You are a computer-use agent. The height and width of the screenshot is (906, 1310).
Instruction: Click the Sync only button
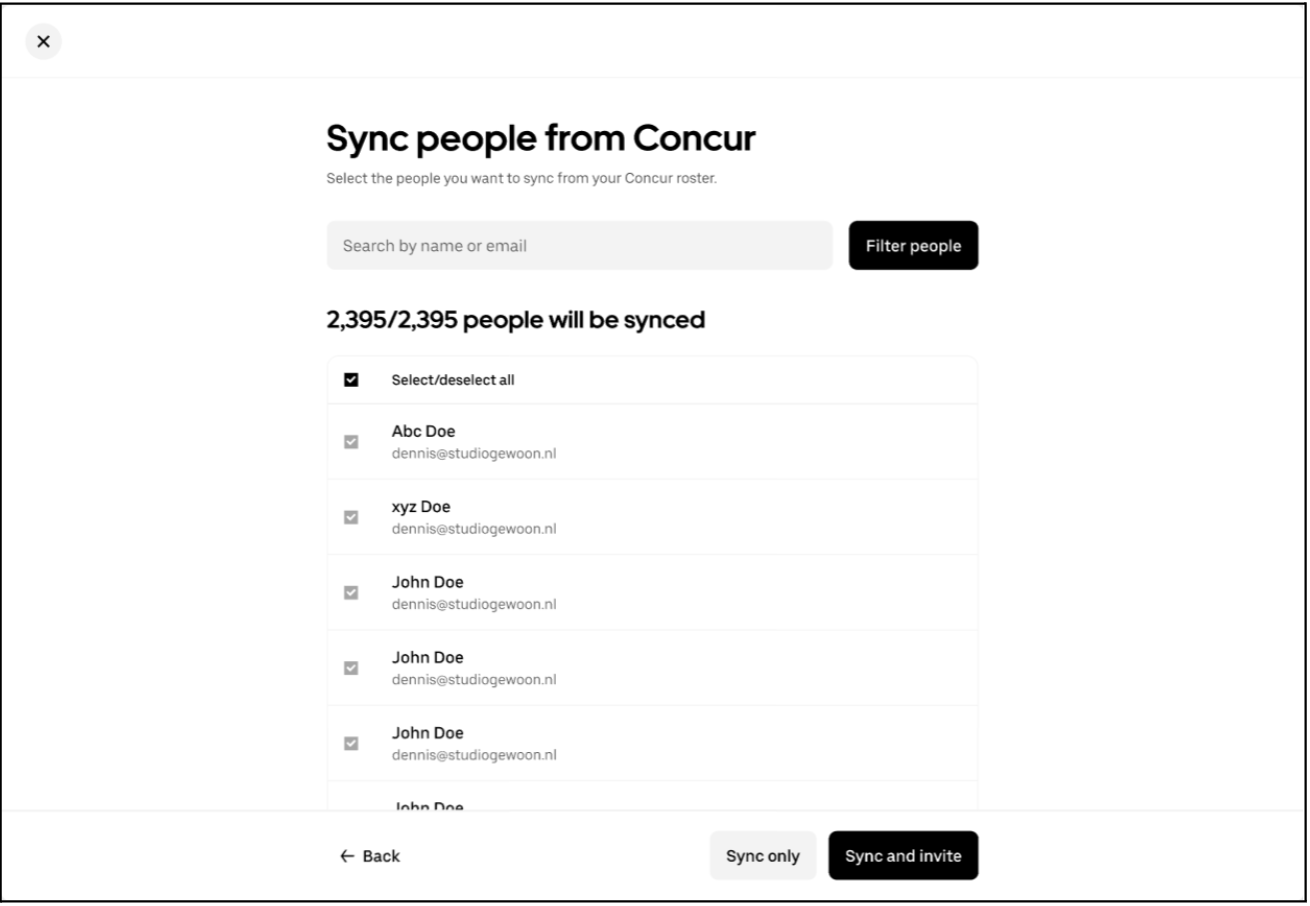[x=762, y=856]
